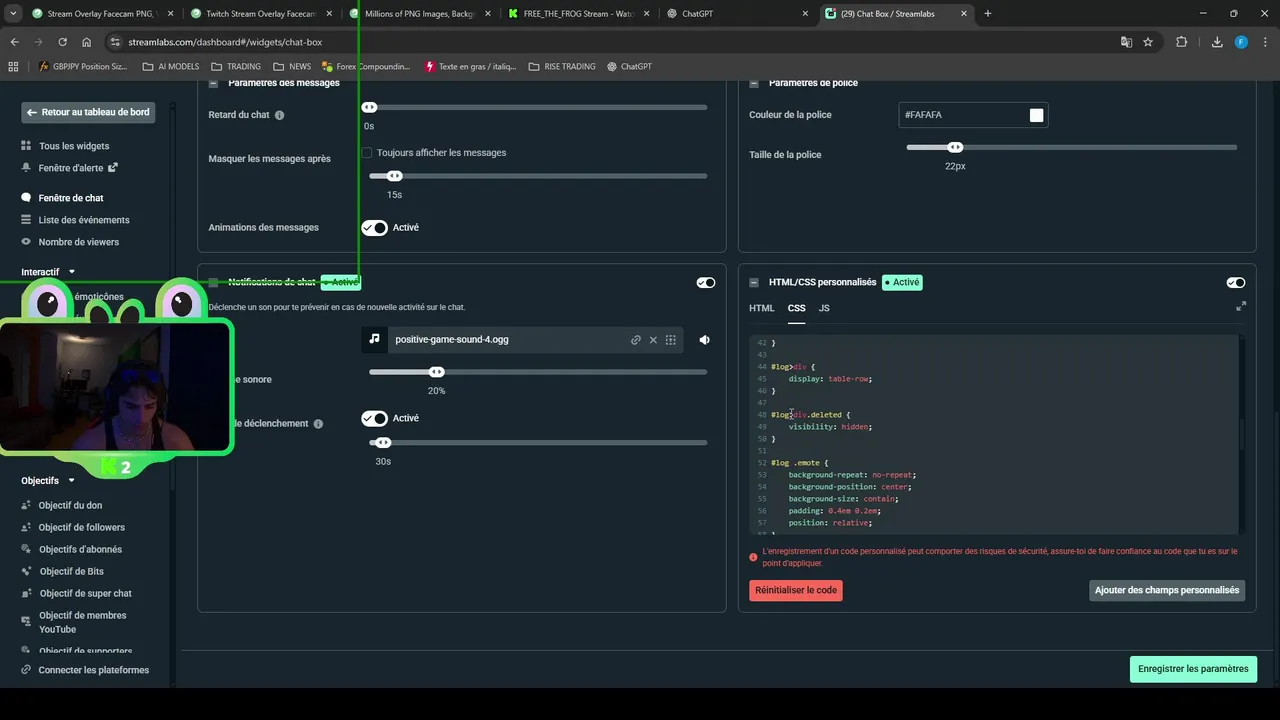Toggle HTML/CSS personnalisés switch
1280x720 pixels.
click(1236, 283)
